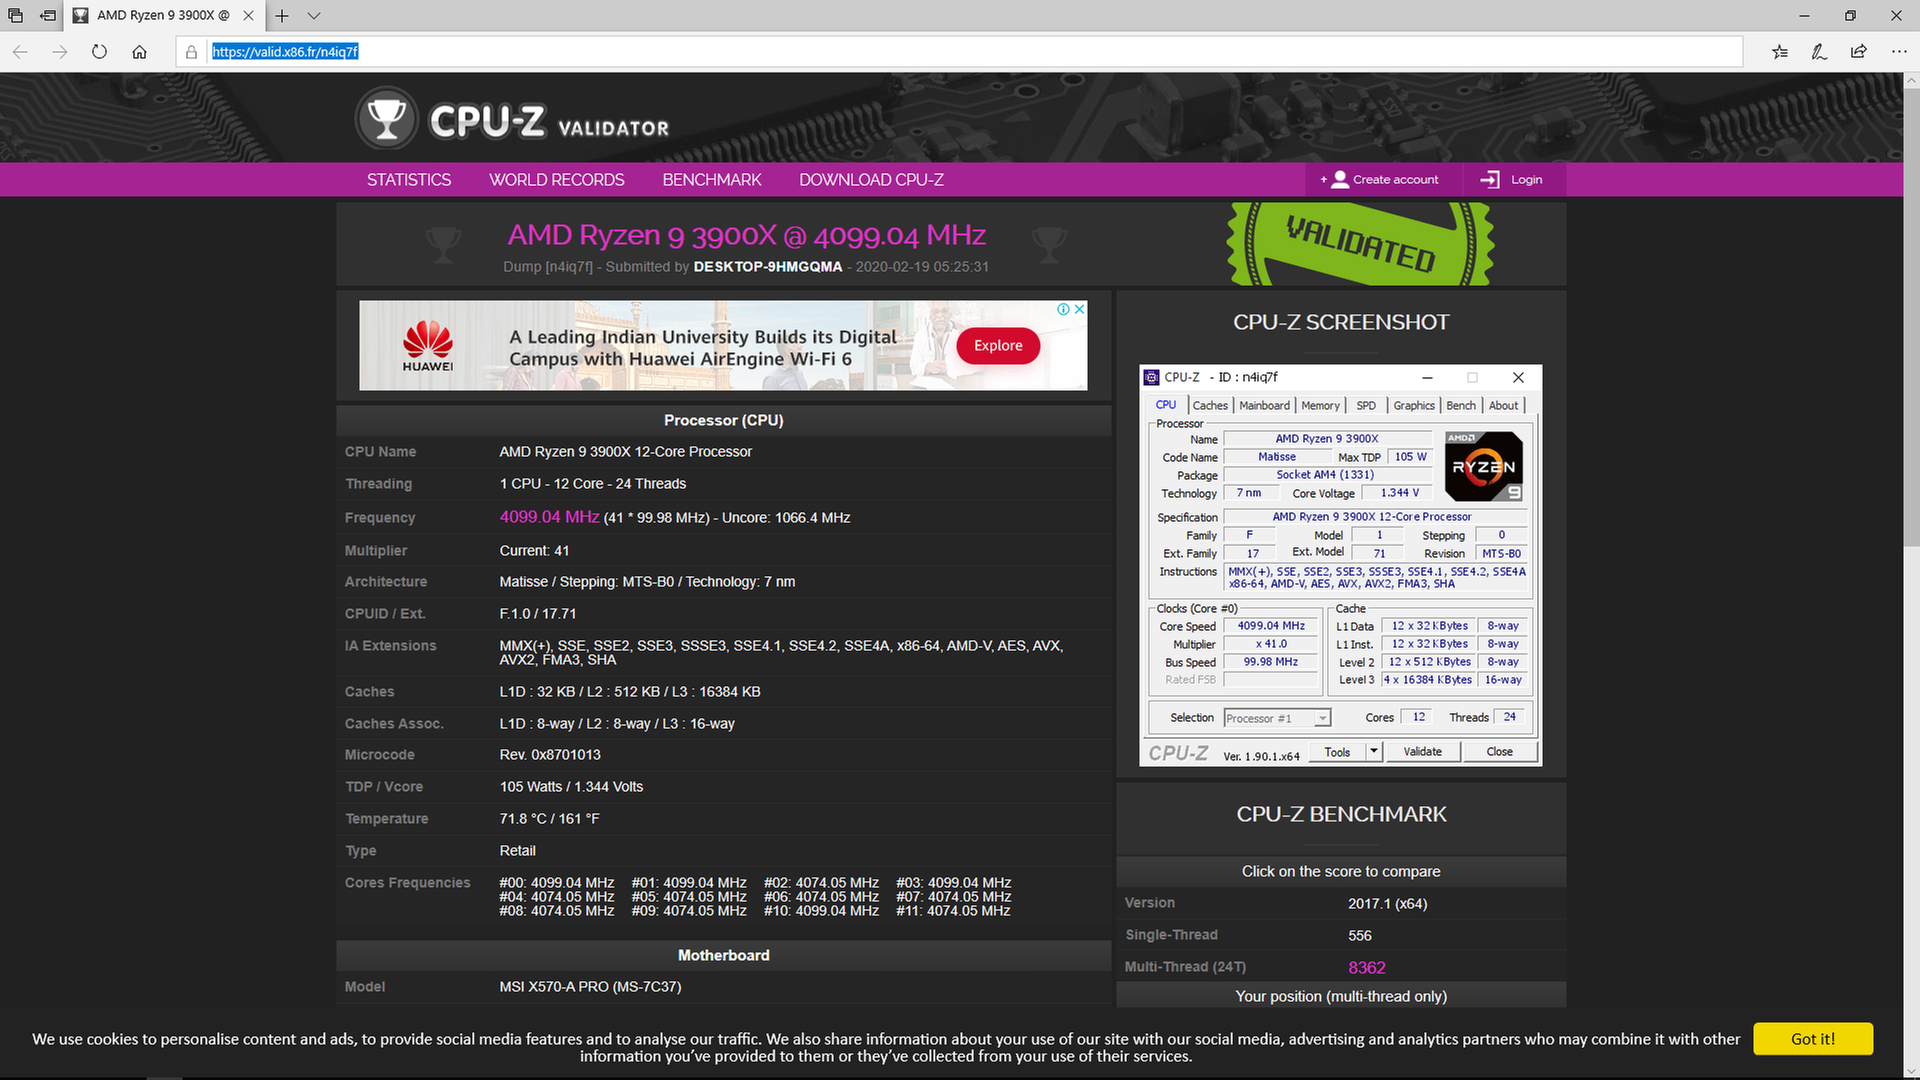This screenshot has height=1080, width=1920.
Task: Select the Memory tab in CPU-Z screenshot
Action: click(1320, 405)
